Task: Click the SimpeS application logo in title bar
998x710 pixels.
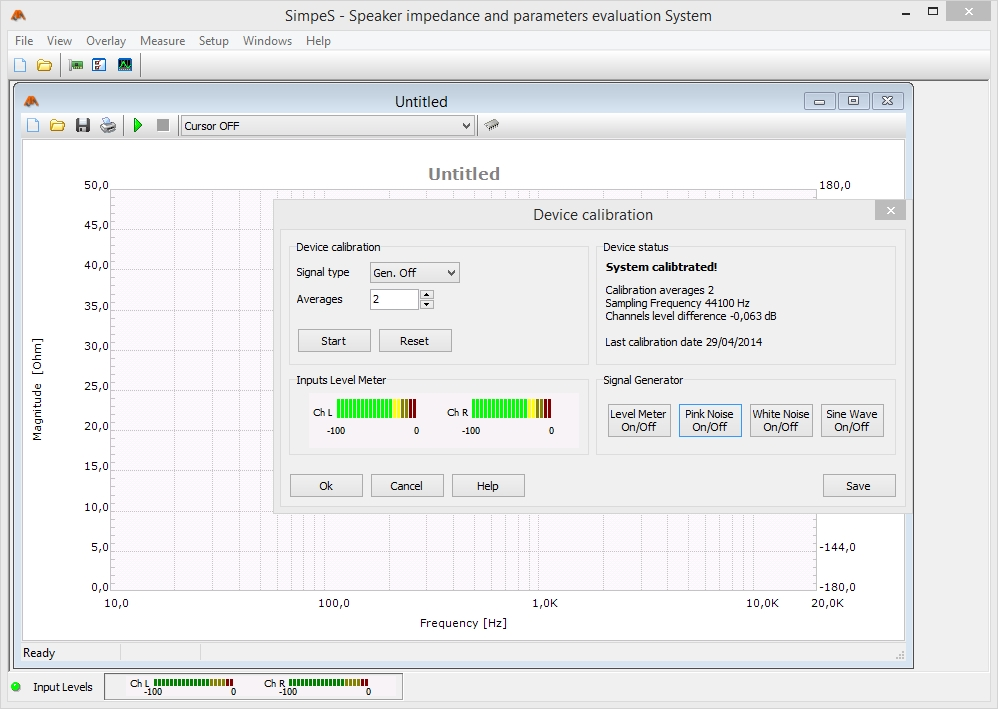Action: [18, 15]
